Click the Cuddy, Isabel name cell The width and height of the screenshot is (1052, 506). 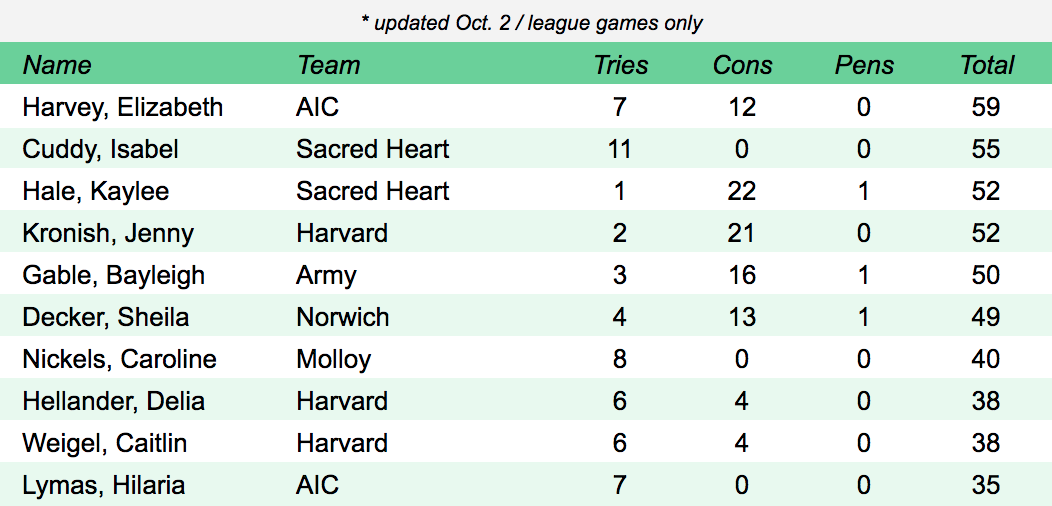coord(100,149)
